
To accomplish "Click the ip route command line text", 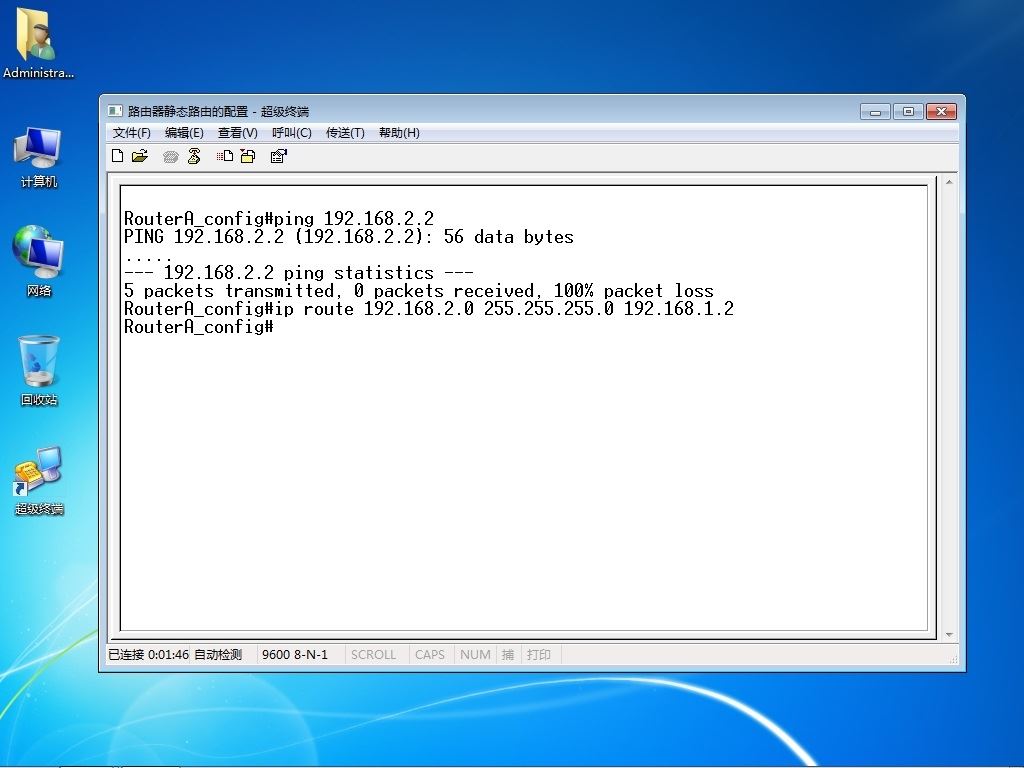I will [x=429, y=309].
